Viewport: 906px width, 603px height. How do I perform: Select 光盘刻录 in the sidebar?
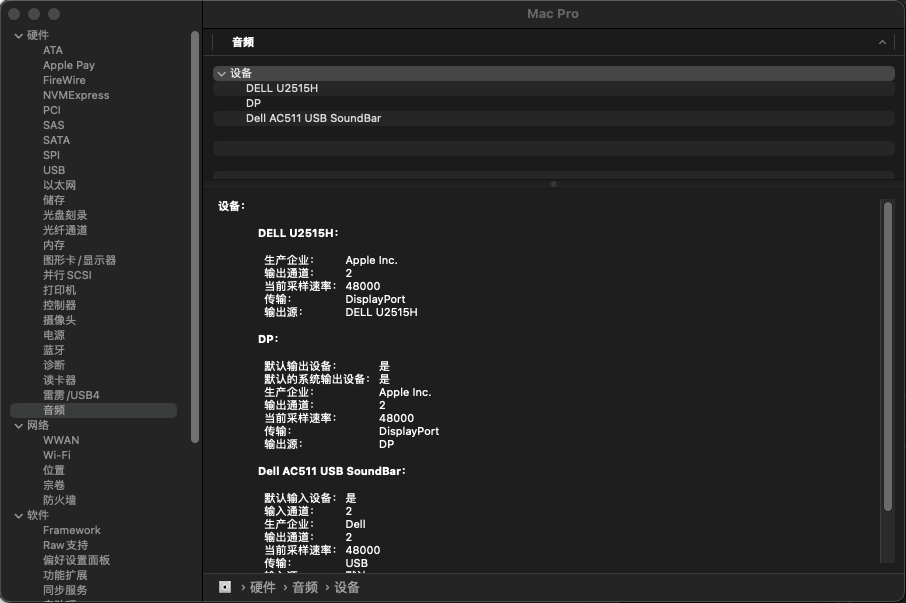point(65,215)
